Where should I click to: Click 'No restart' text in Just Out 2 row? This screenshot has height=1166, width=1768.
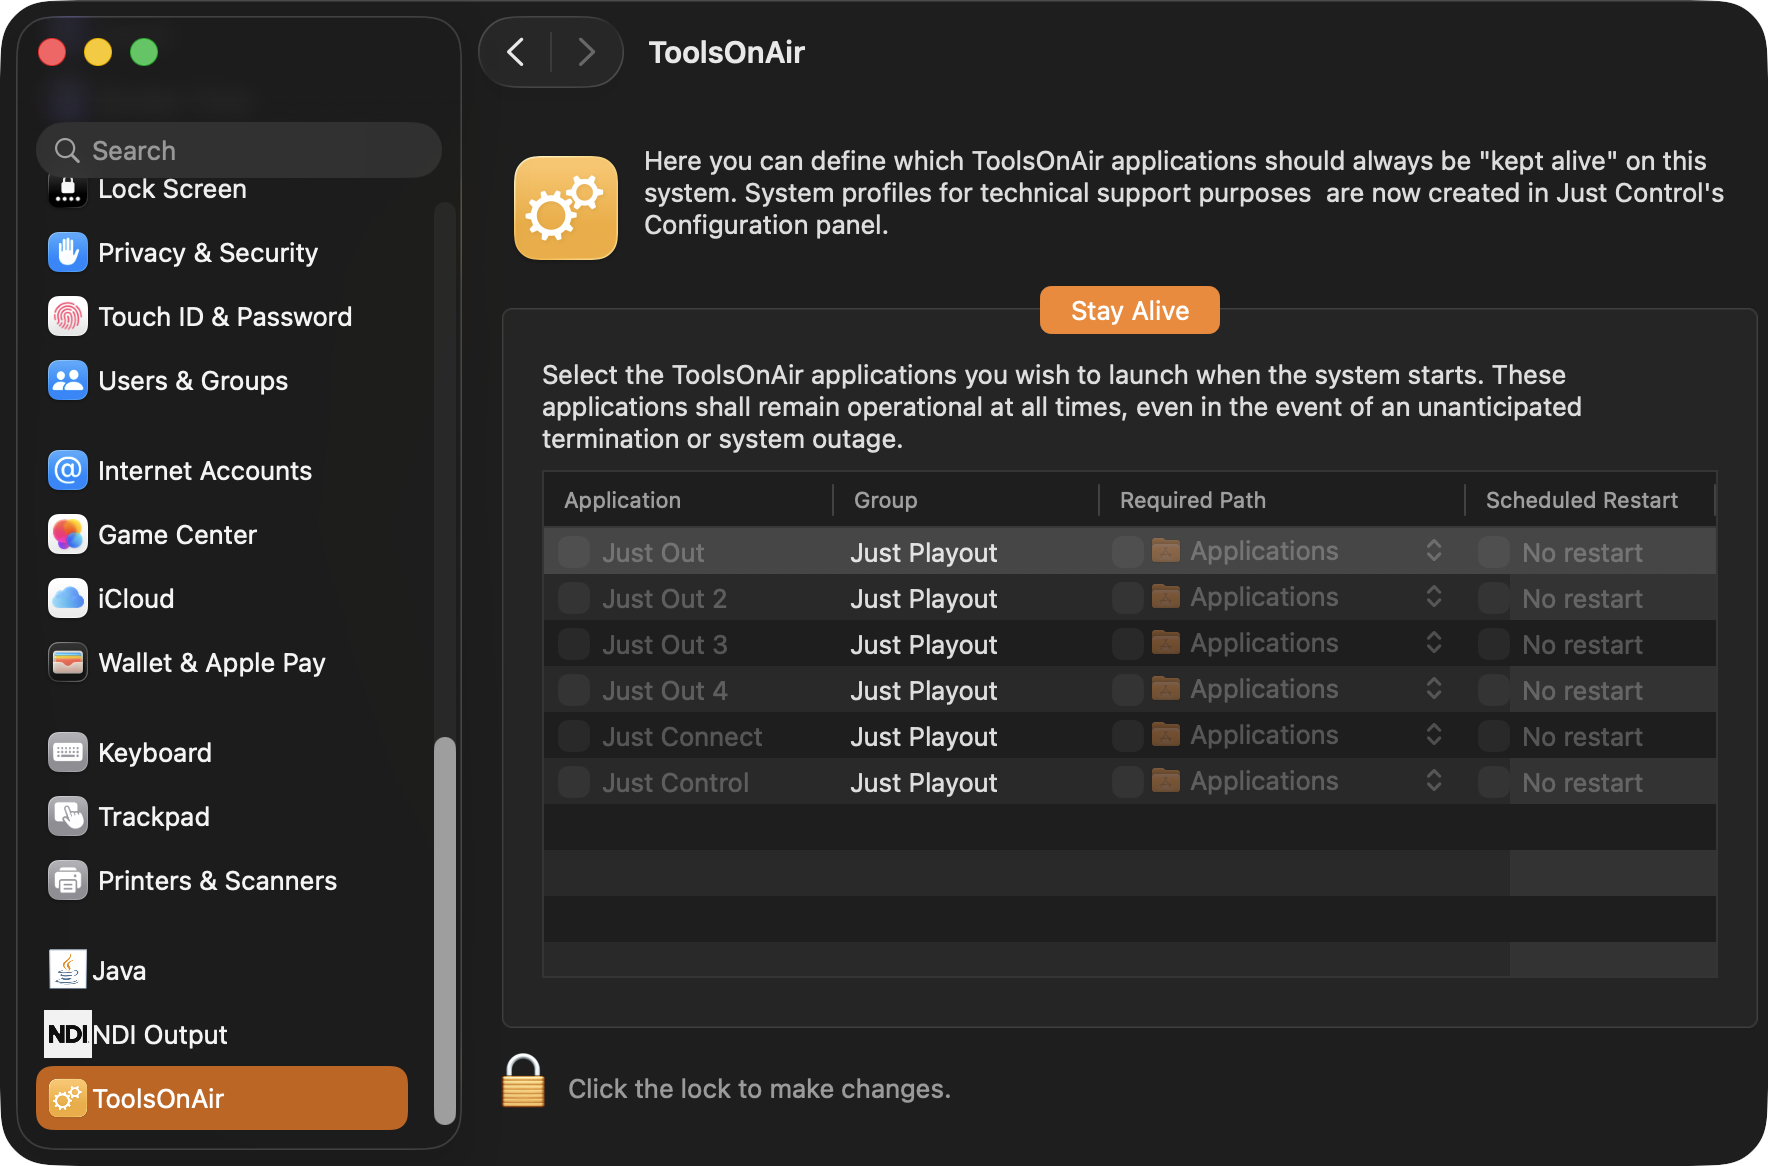[1582, 598]
